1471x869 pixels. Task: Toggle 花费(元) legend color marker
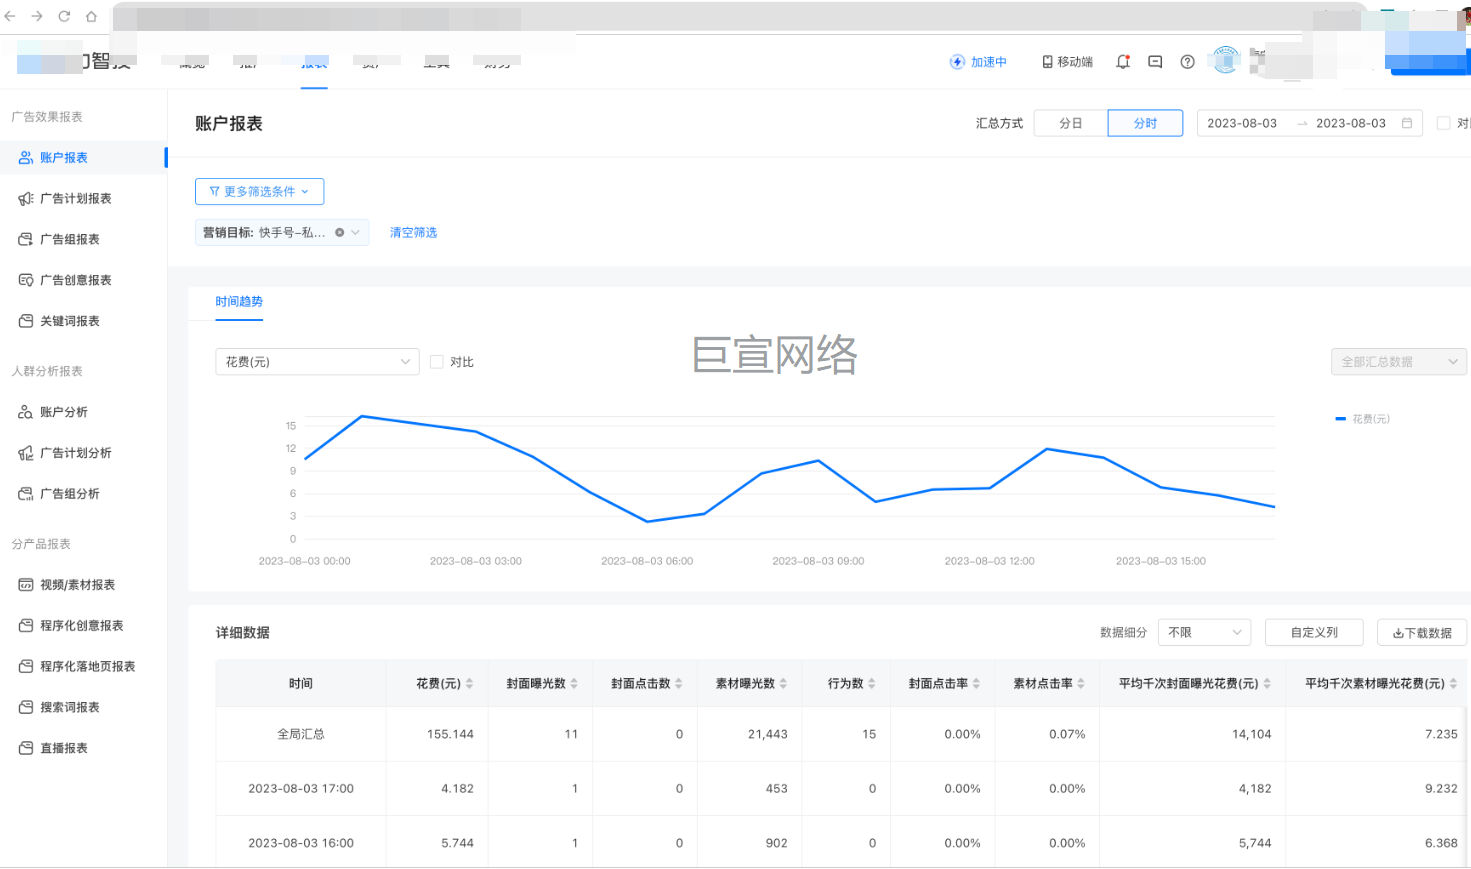coord(1340,419)
